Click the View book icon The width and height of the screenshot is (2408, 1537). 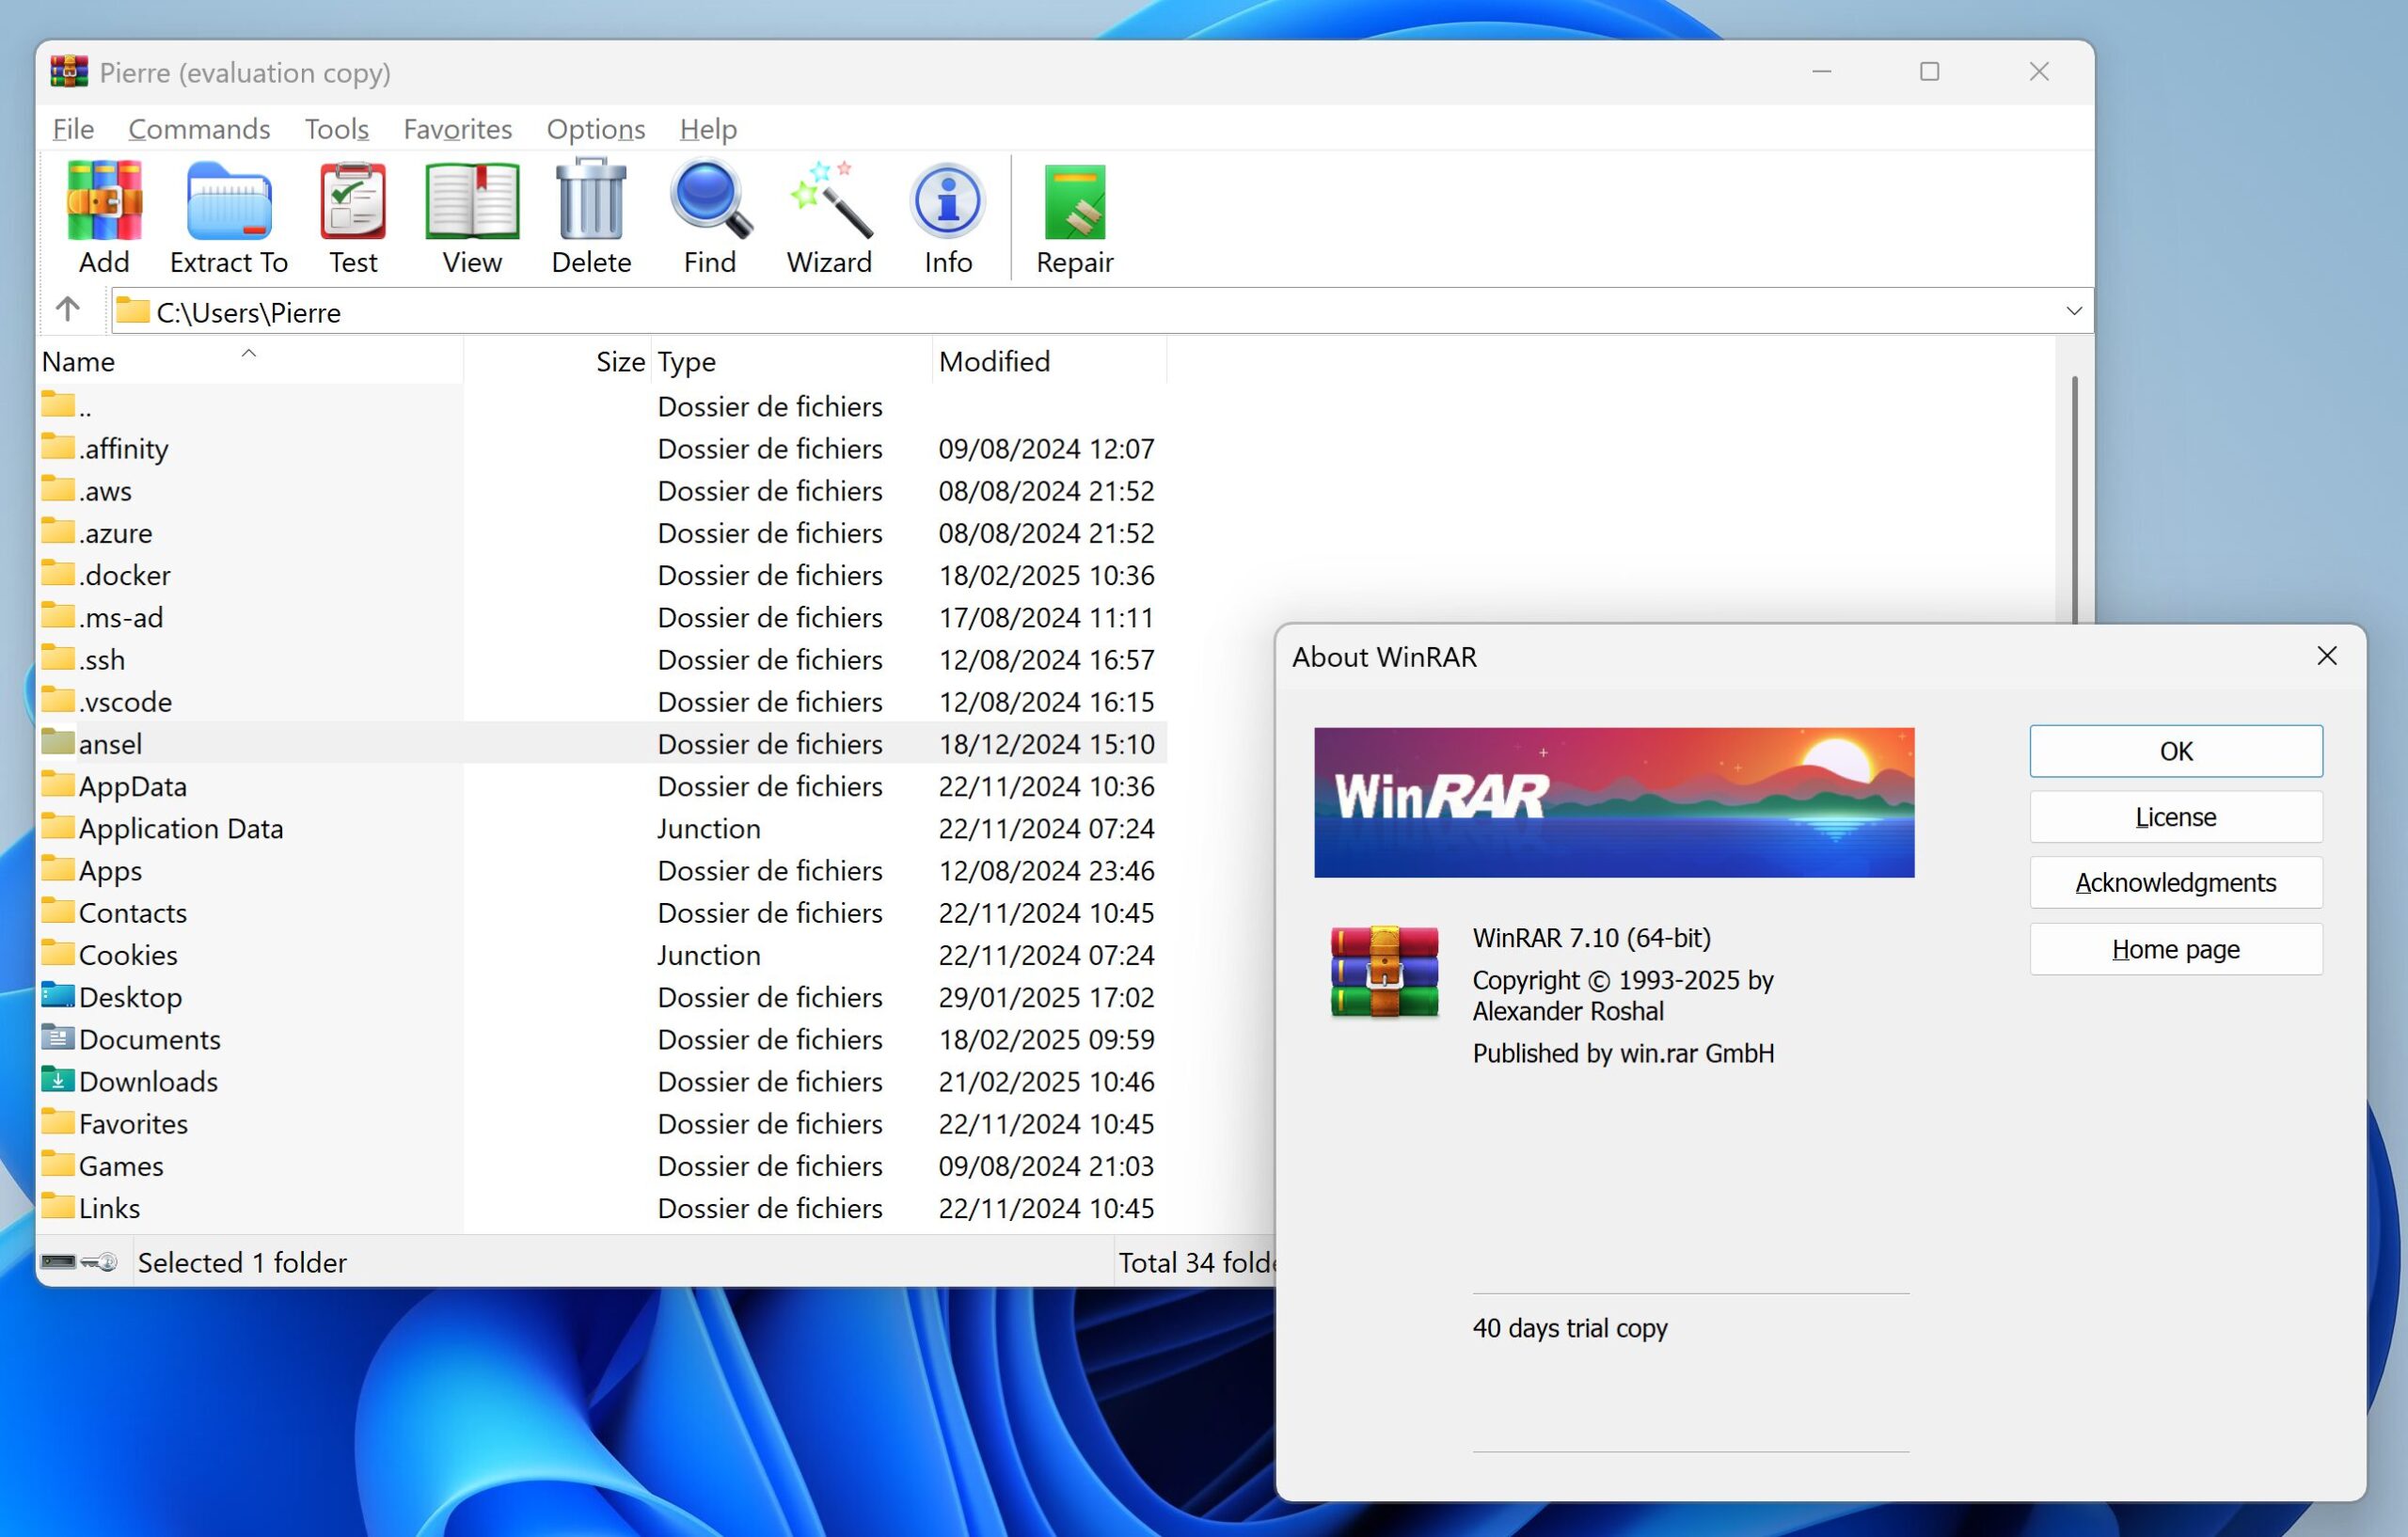coord(472,201)
